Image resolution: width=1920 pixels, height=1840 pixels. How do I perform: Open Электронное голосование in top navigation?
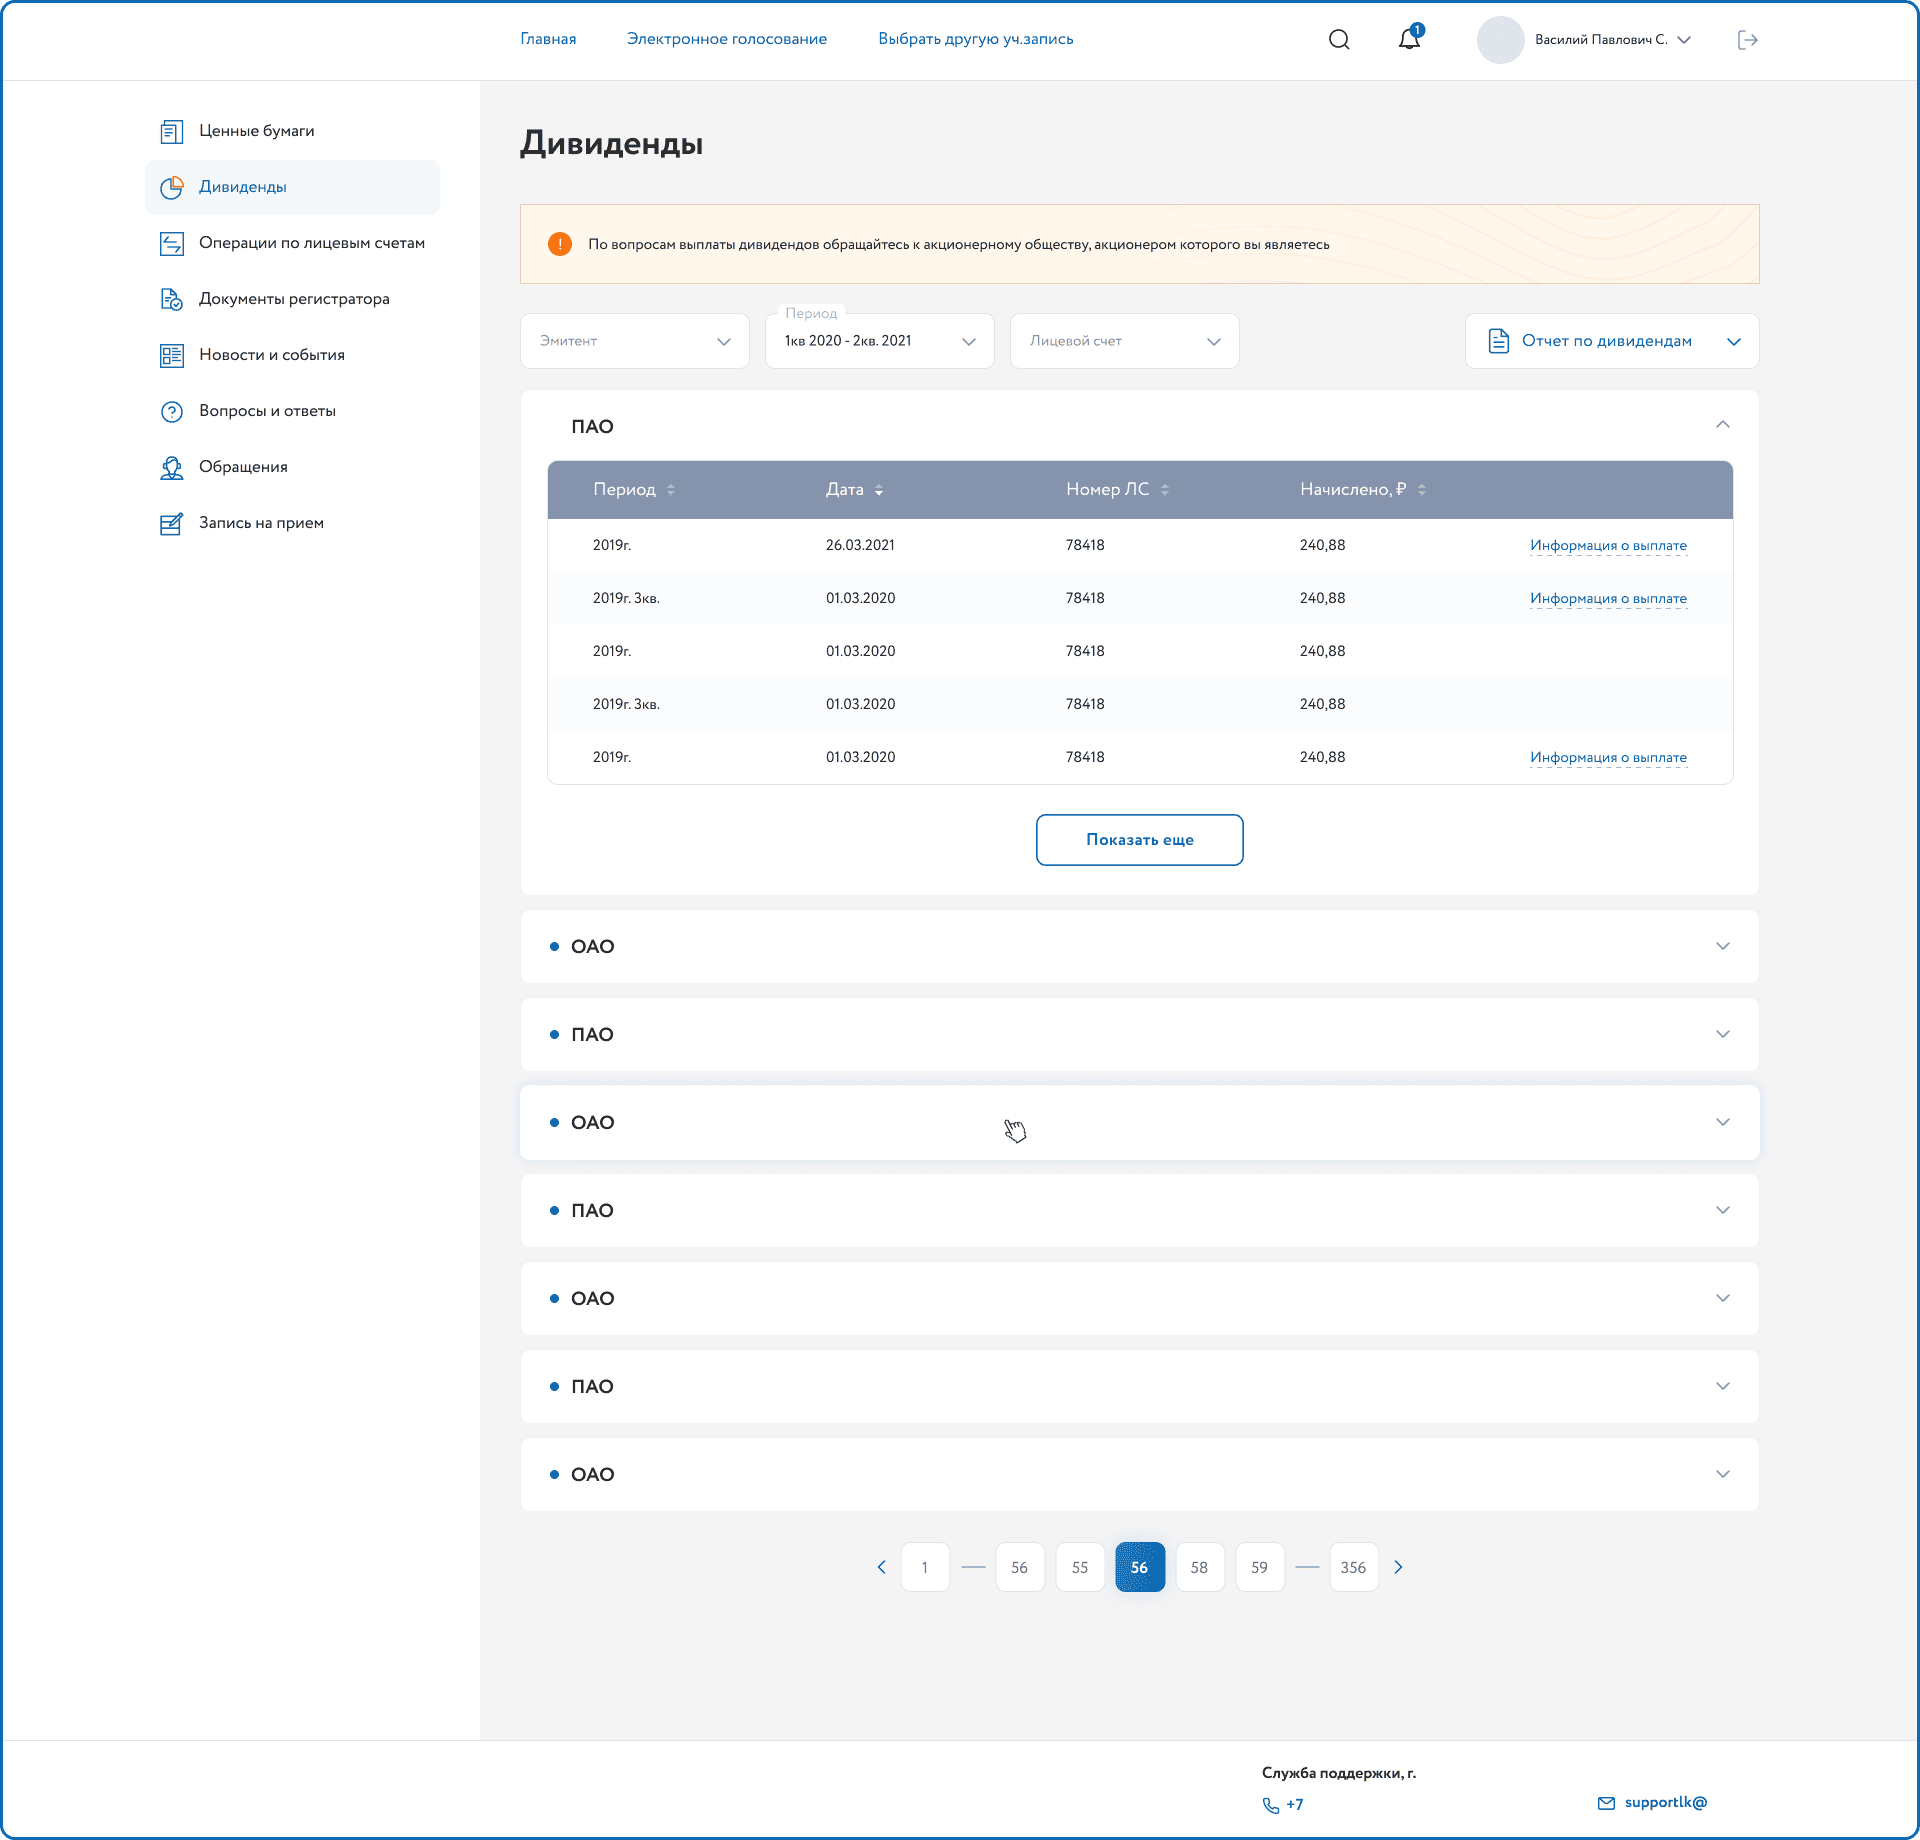pyautogui.click(x=727, y=39)
